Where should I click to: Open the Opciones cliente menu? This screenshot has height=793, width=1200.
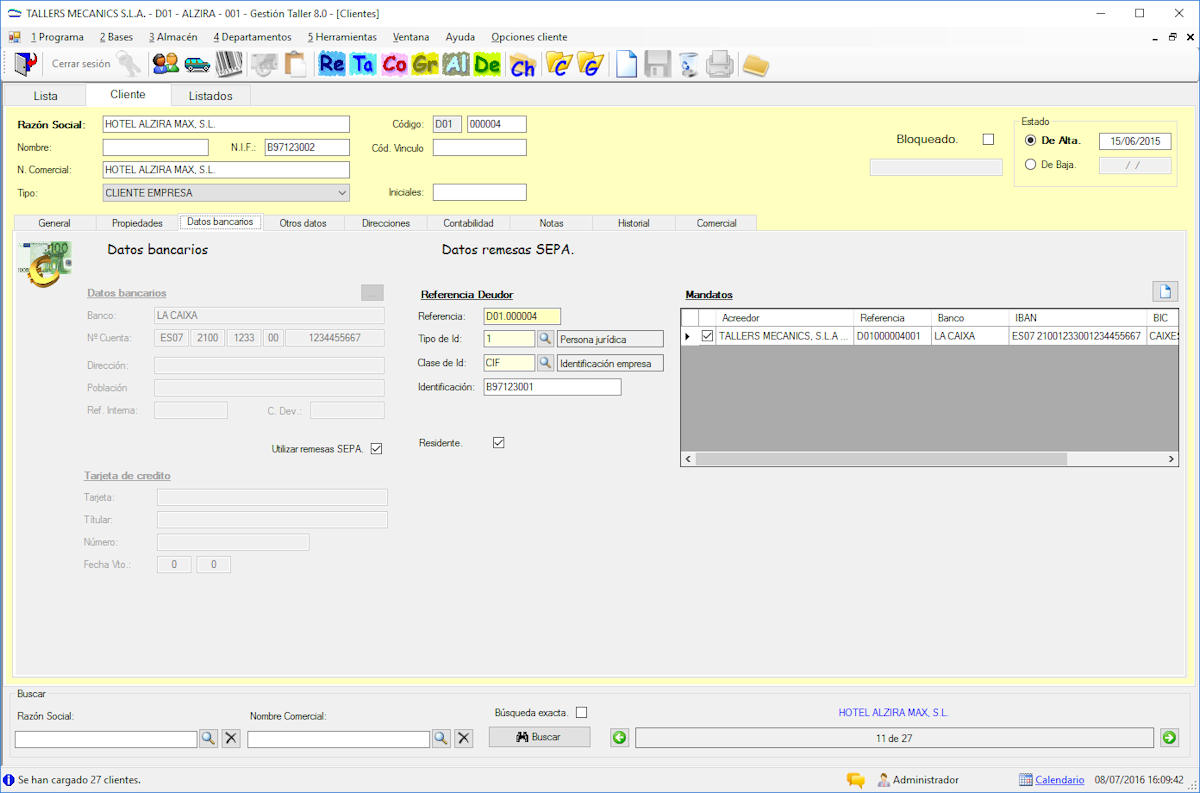[x=529, y=37]
